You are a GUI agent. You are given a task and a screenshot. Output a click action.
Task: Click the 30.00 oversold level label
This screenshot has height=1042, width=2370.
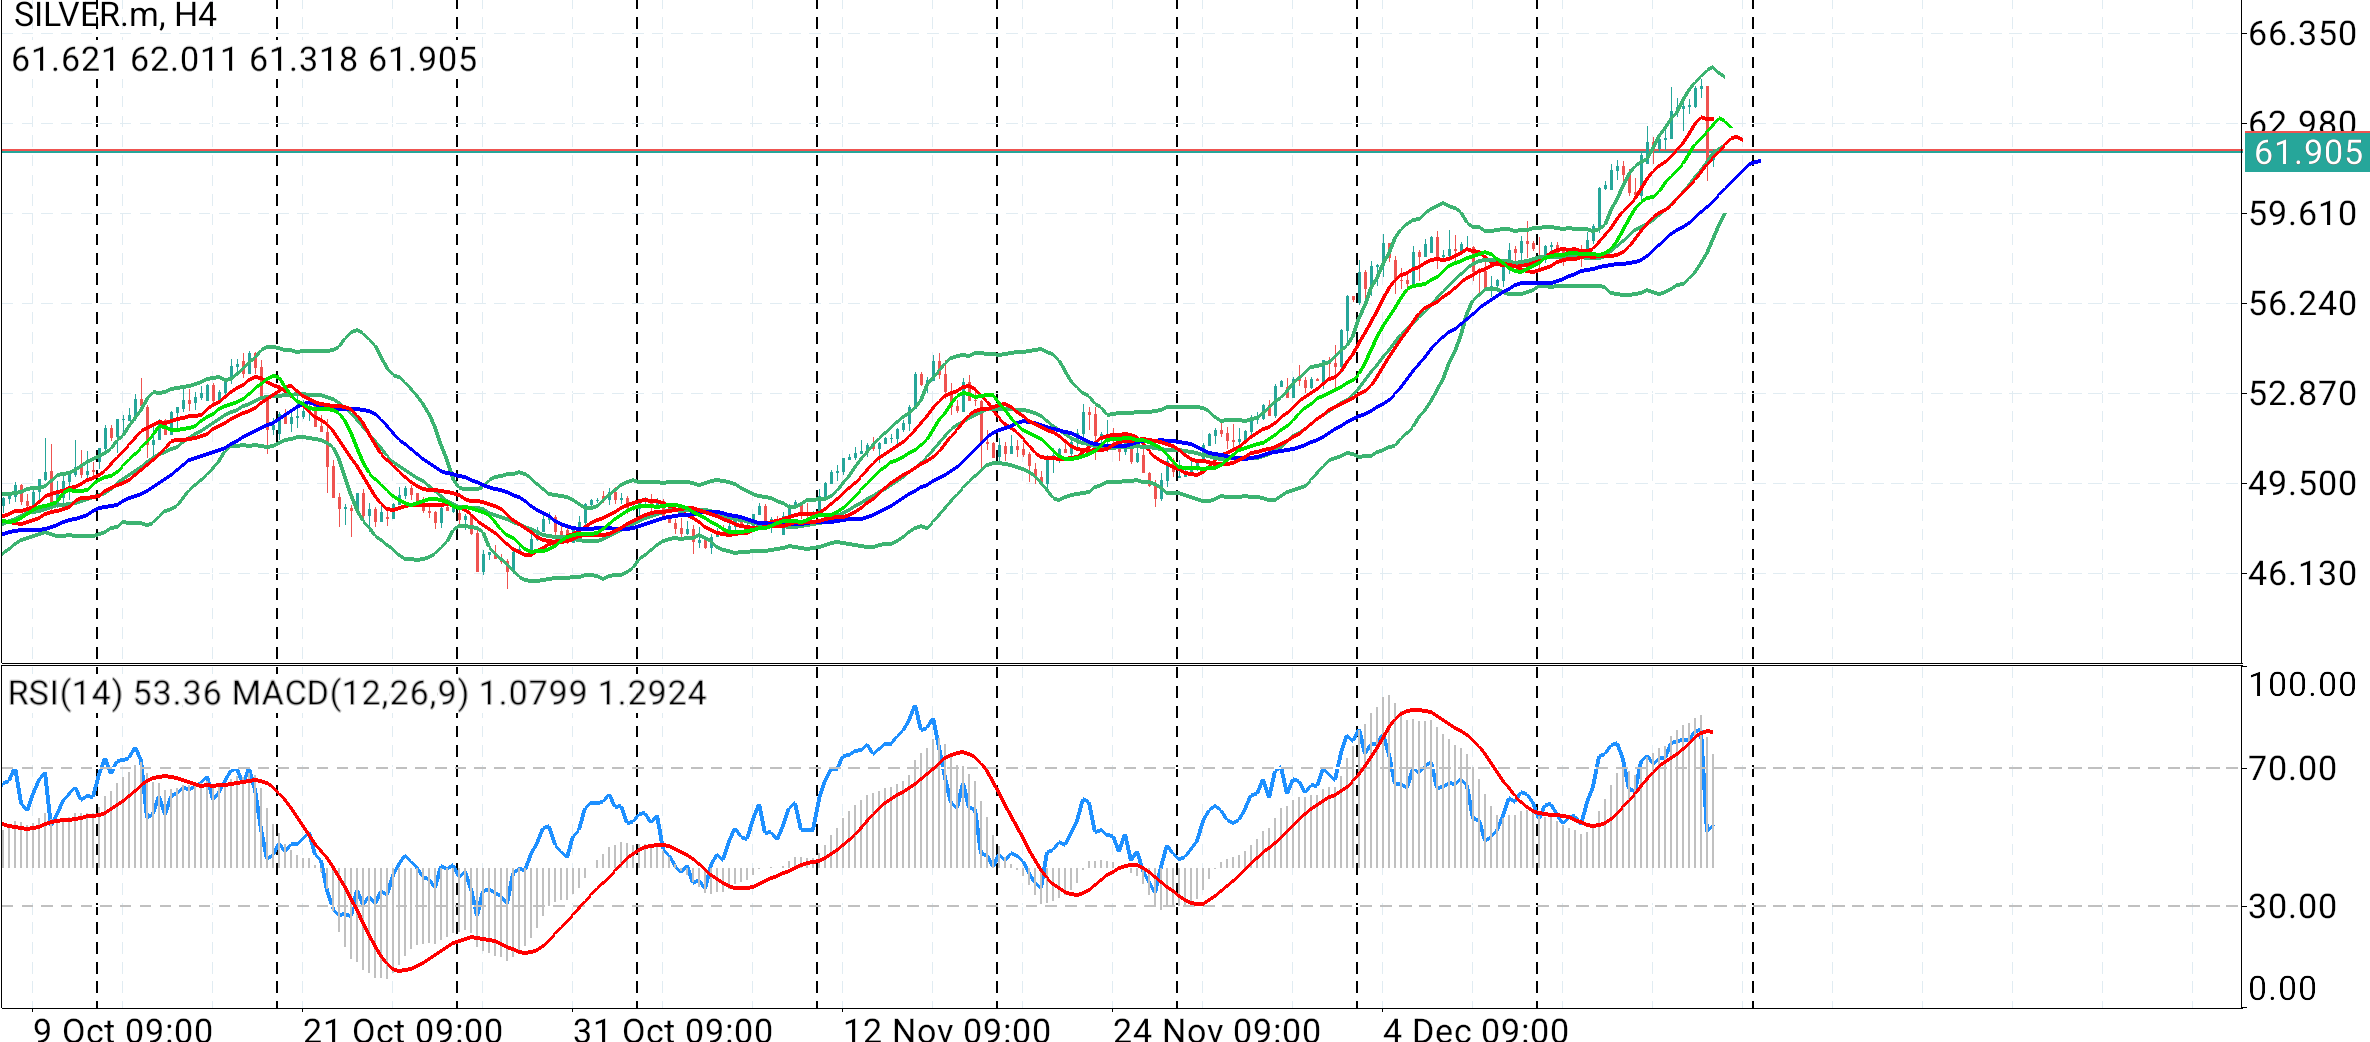[x=2293, y=906]
